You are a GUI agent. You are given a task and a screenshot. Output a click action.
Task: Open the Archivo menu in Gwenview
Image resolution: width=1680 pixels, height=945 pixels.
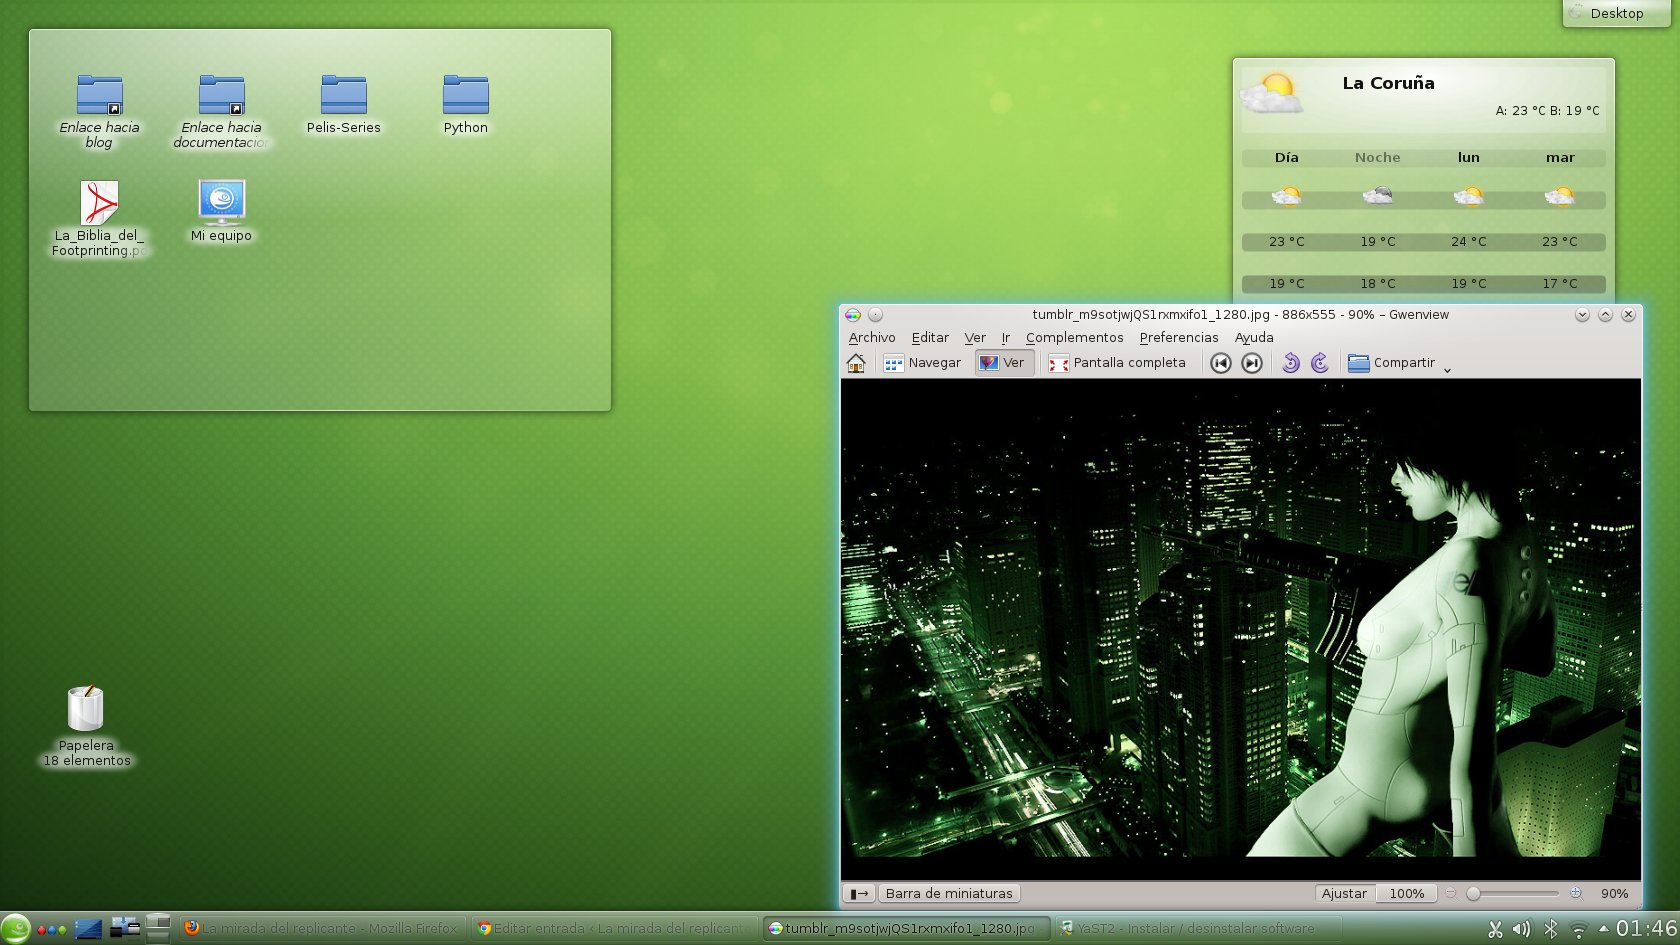(x=871, y=337)
